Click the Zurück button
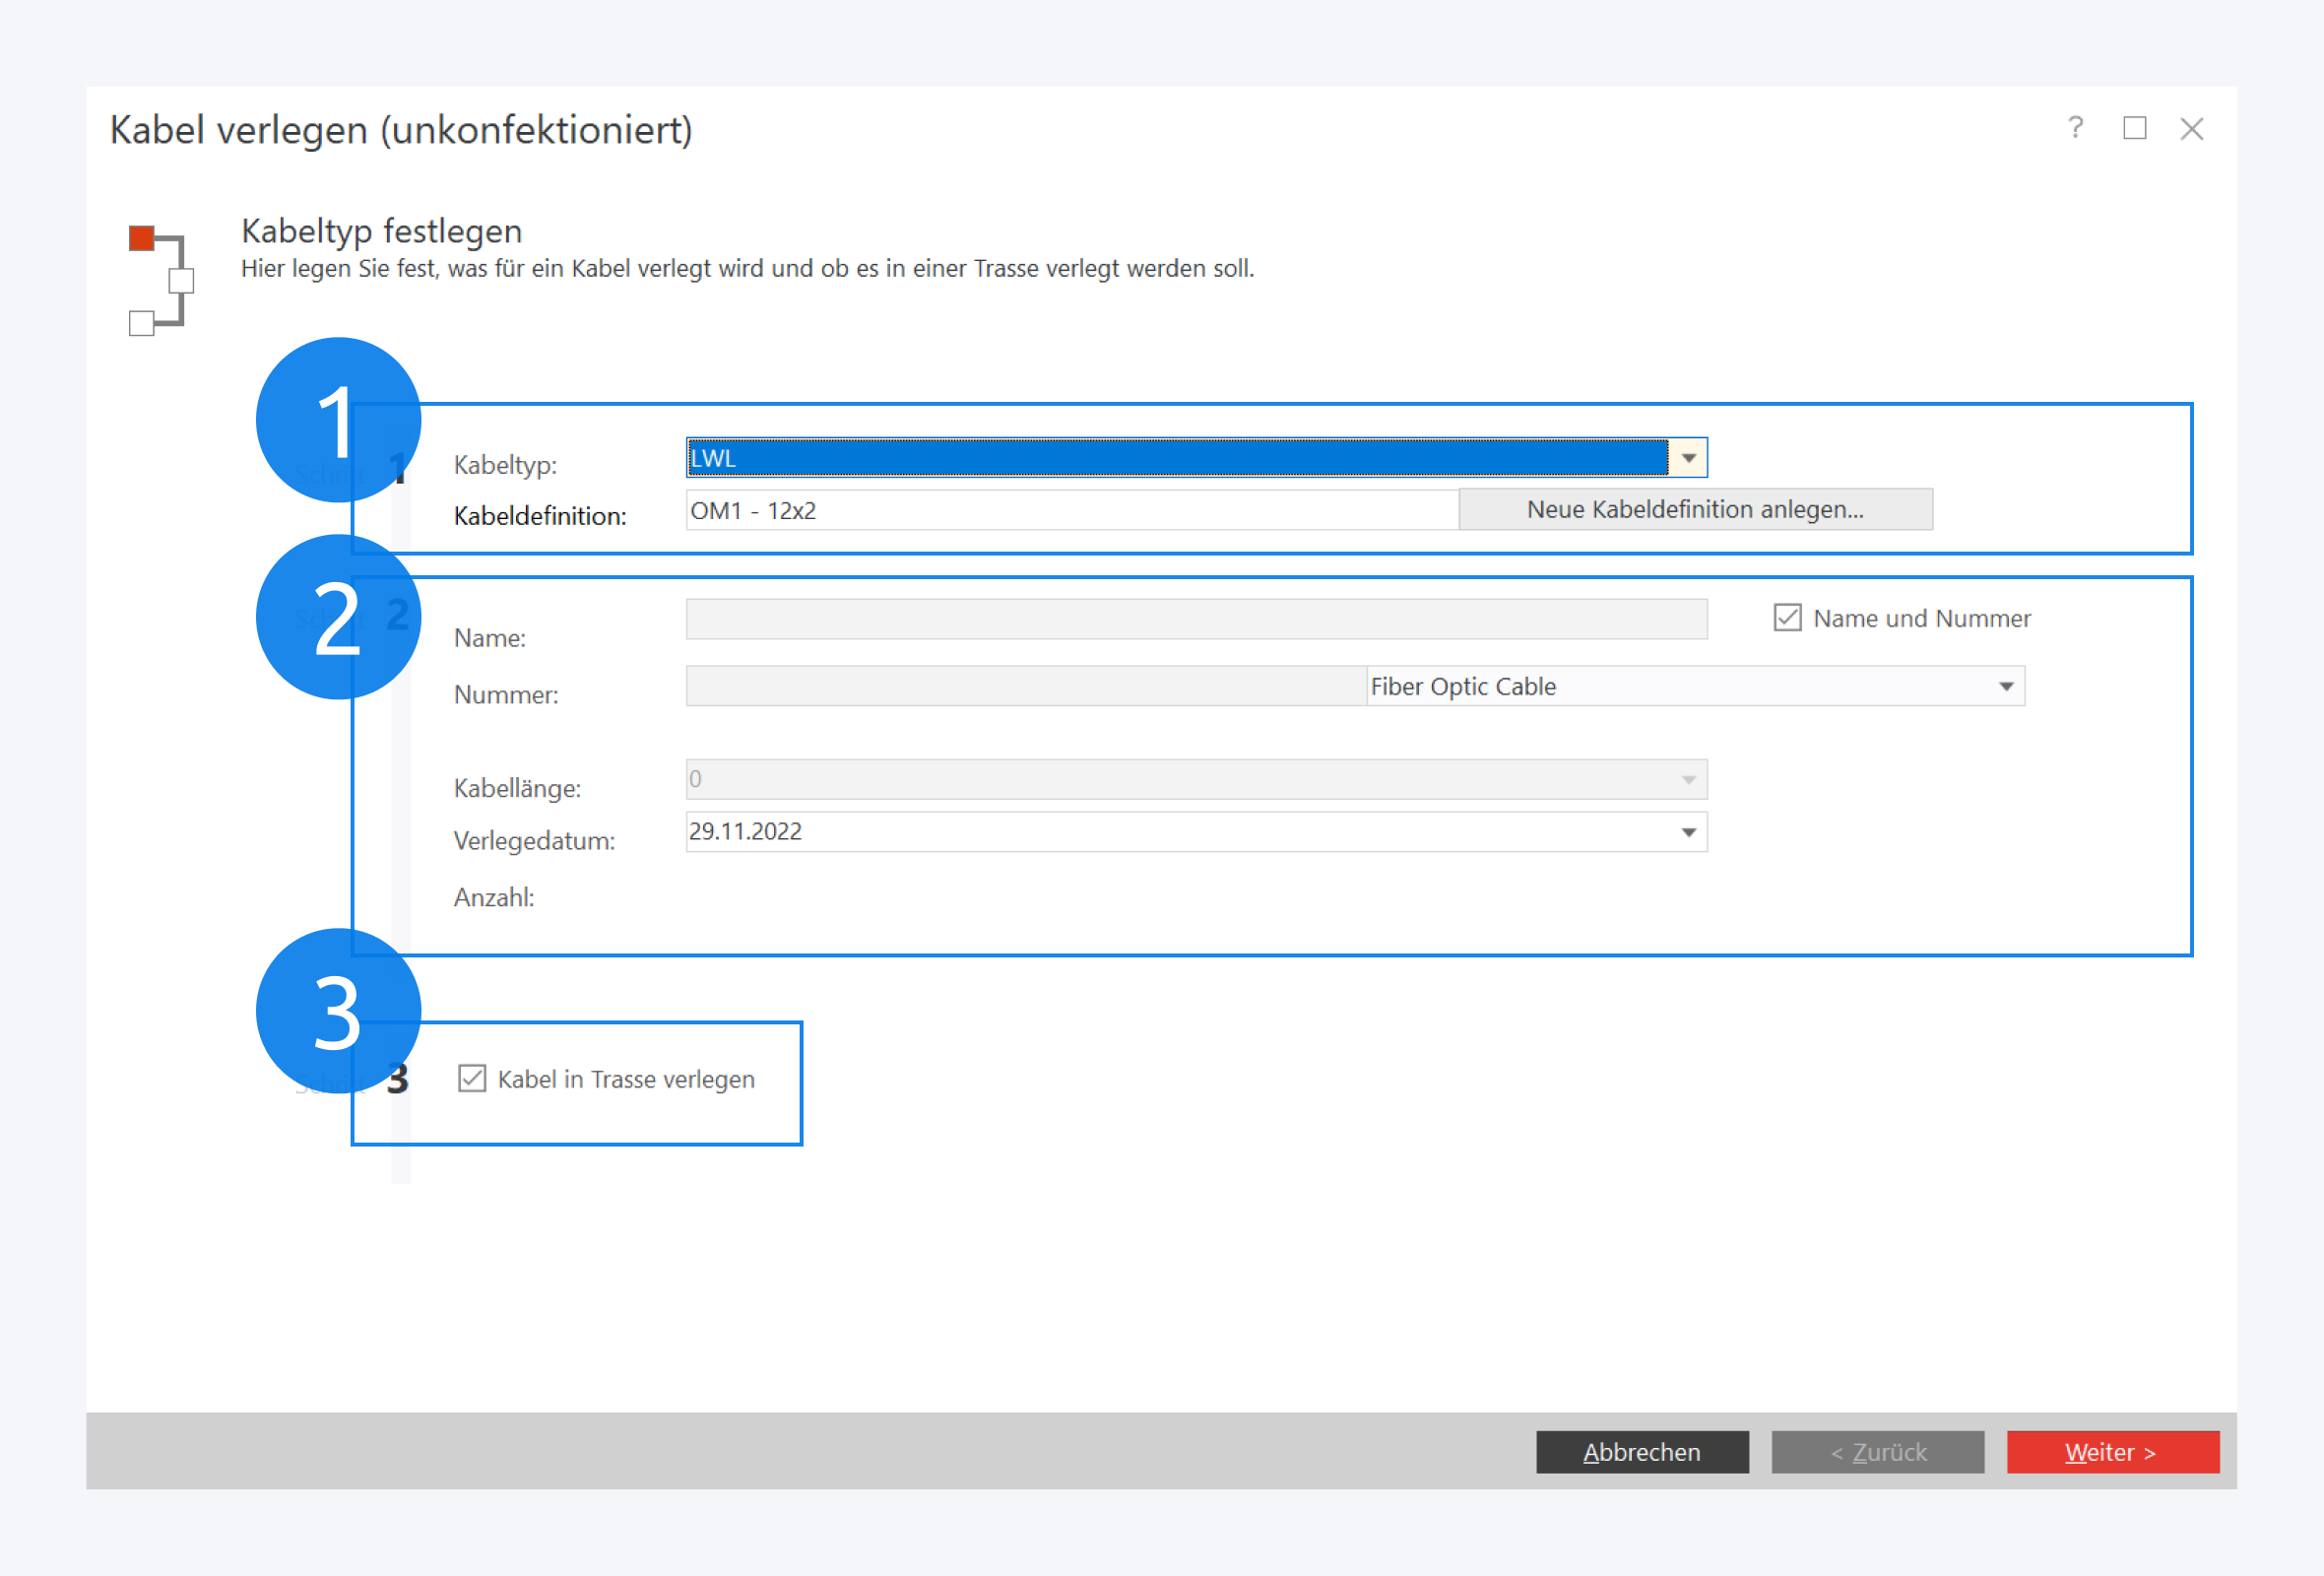 click(x=1877, y=1452)
